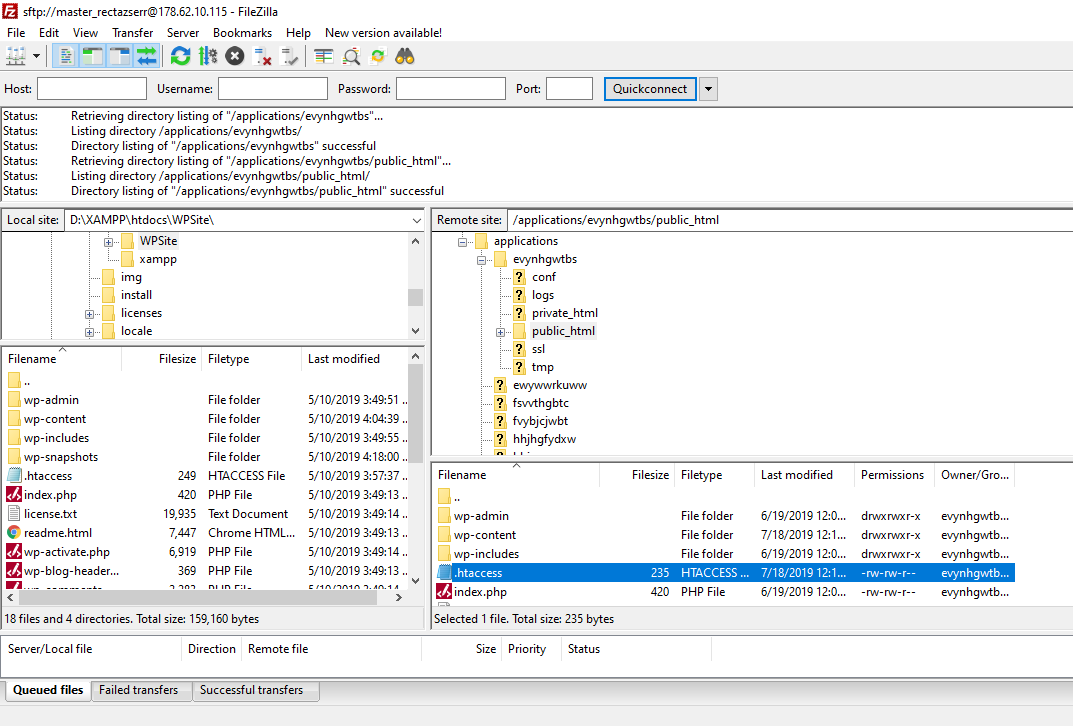Toggle the message log display
This screenshot has height=726, width=1073.
coord(66,56)
